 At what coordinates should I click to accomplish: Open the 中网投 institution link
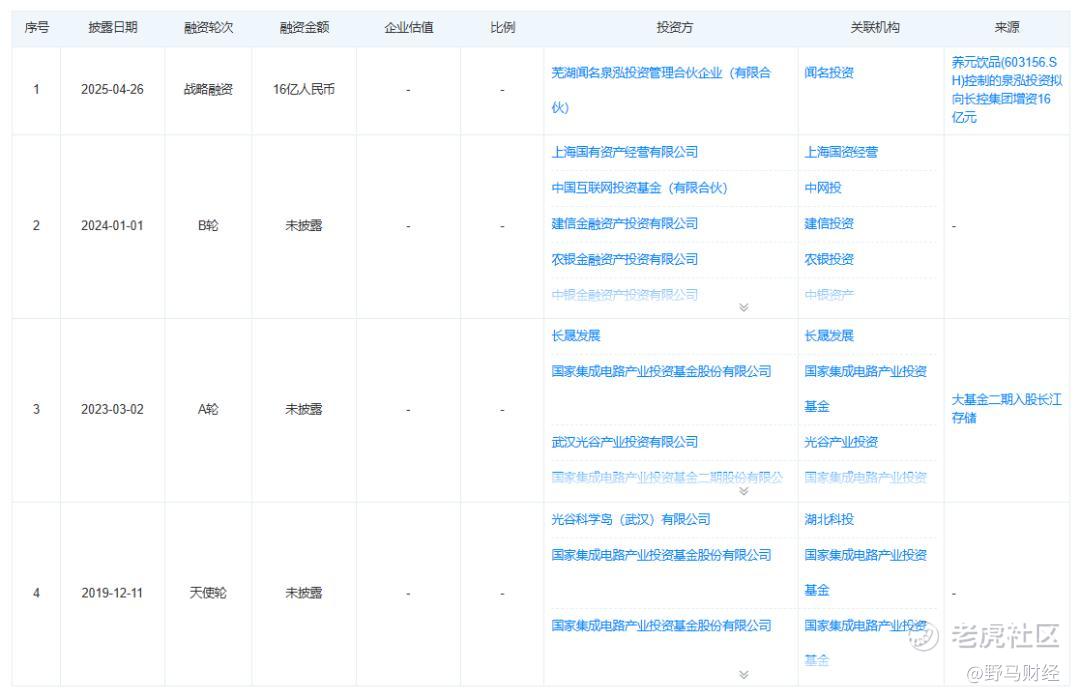[x=822, y=187]
